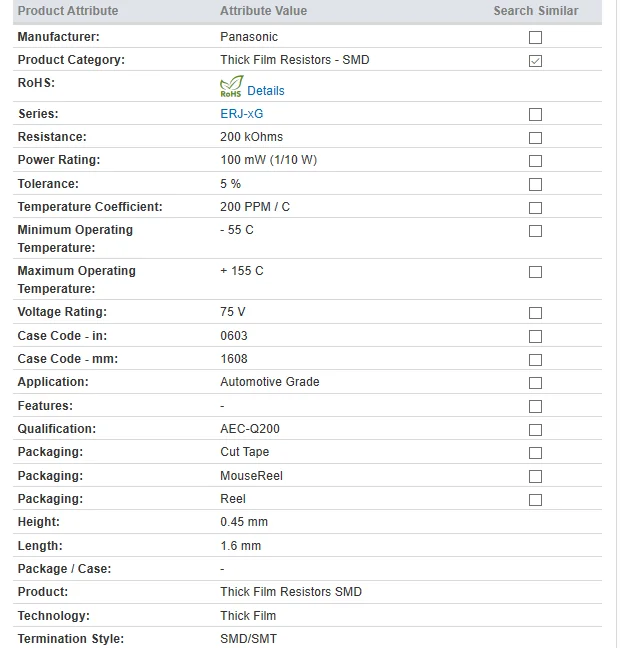Image resolution: width=631 pixels, height=648 pixels.
Task: Open the ERJ-xG series link
Action: pyautogui.click(x=241, y=114)
